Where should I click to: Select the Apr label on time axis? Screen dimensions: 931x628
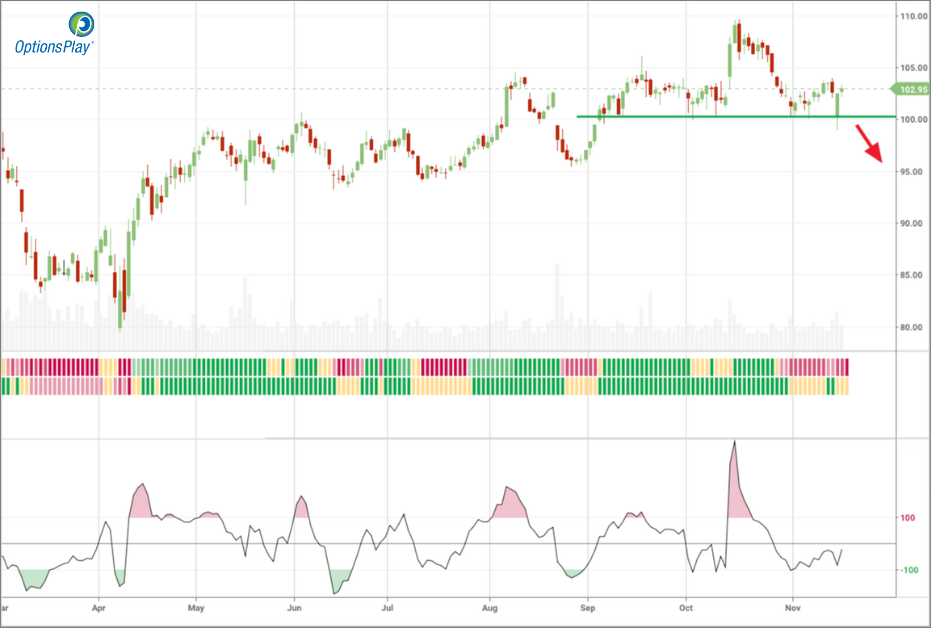click(x=98, y=607)
